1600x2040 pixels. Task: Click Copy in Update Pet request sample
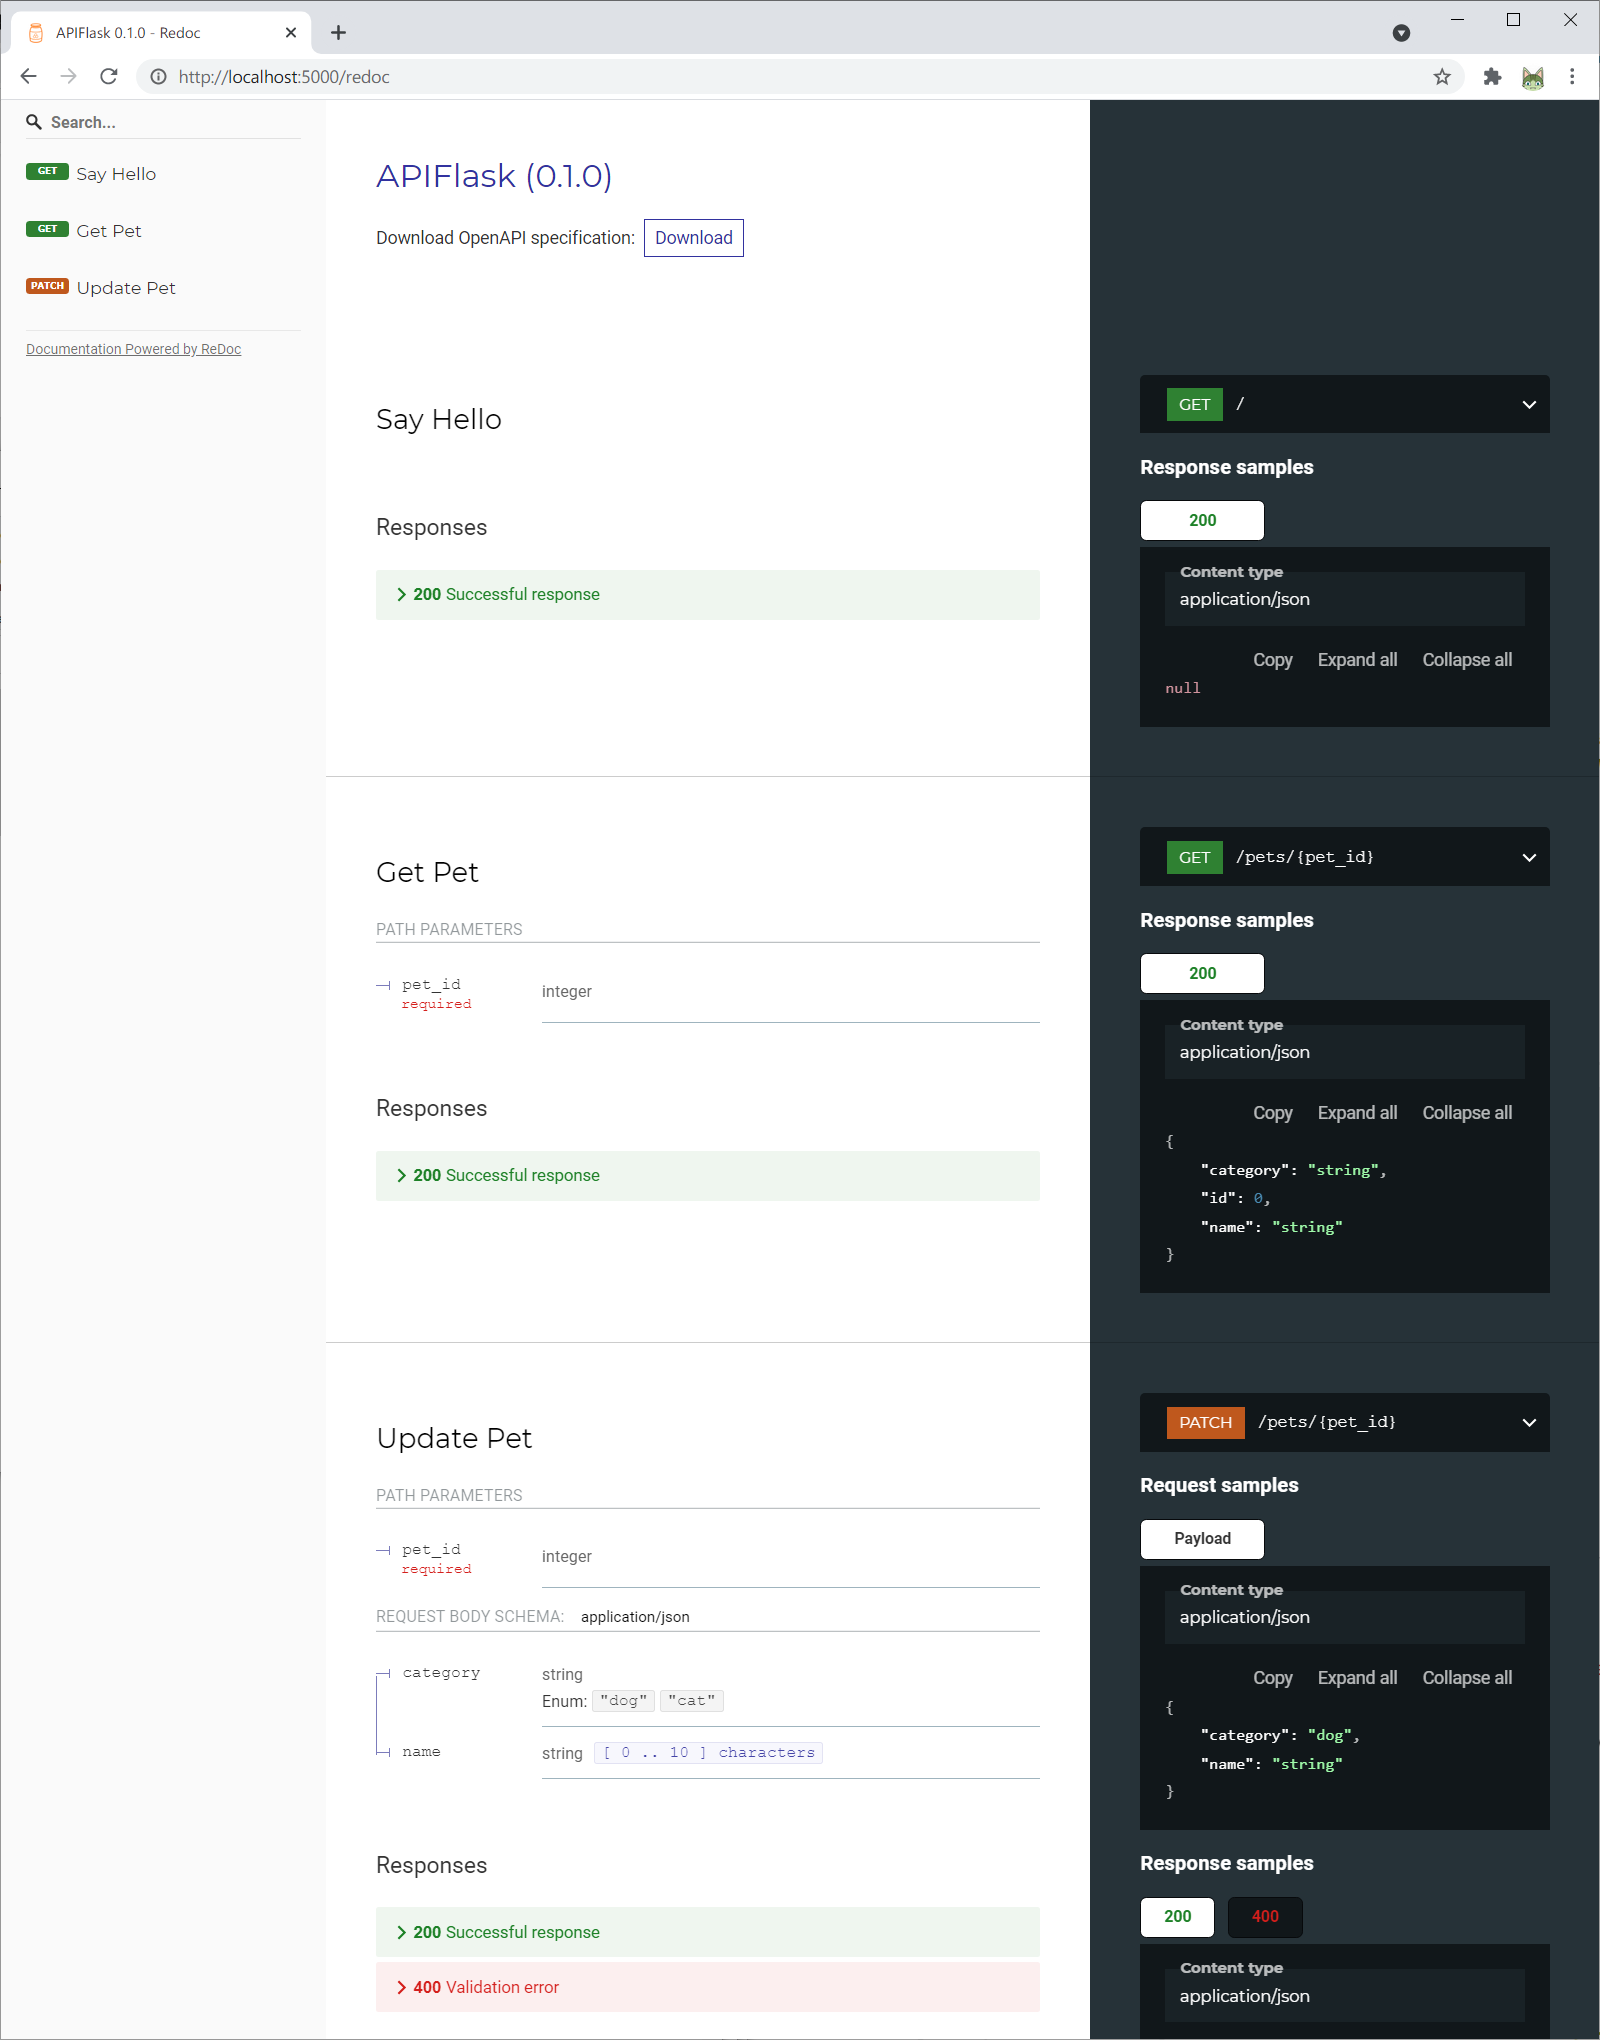click(x=1272, y=1678)
